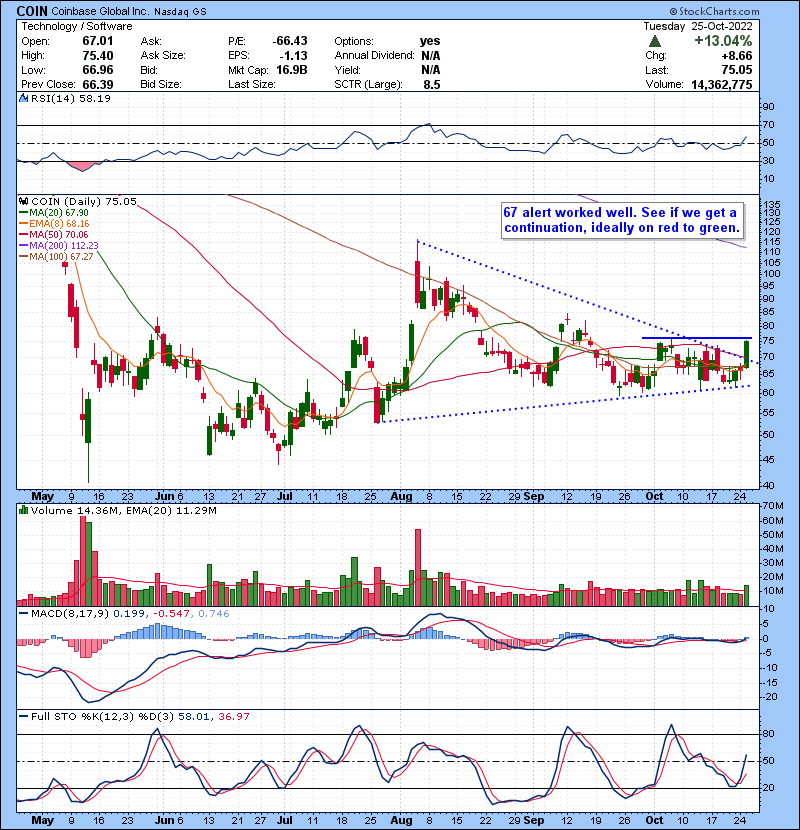Click the Open value 67.01
800x830 pixels.
(x=97, y=41)
